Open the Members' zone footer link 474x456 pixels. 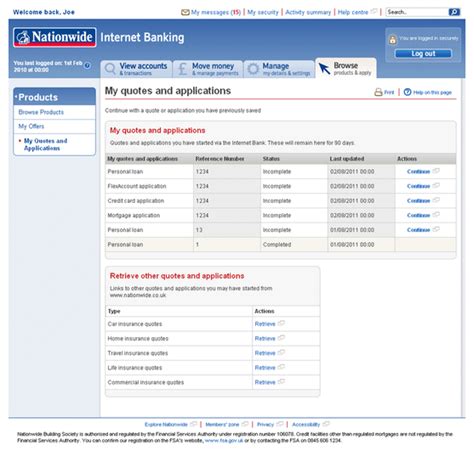tap(222, 424)
